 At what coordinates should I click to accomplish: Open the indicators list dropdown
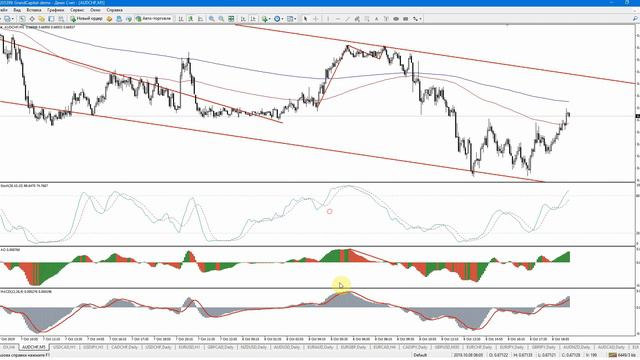click(x=266, y=19)
